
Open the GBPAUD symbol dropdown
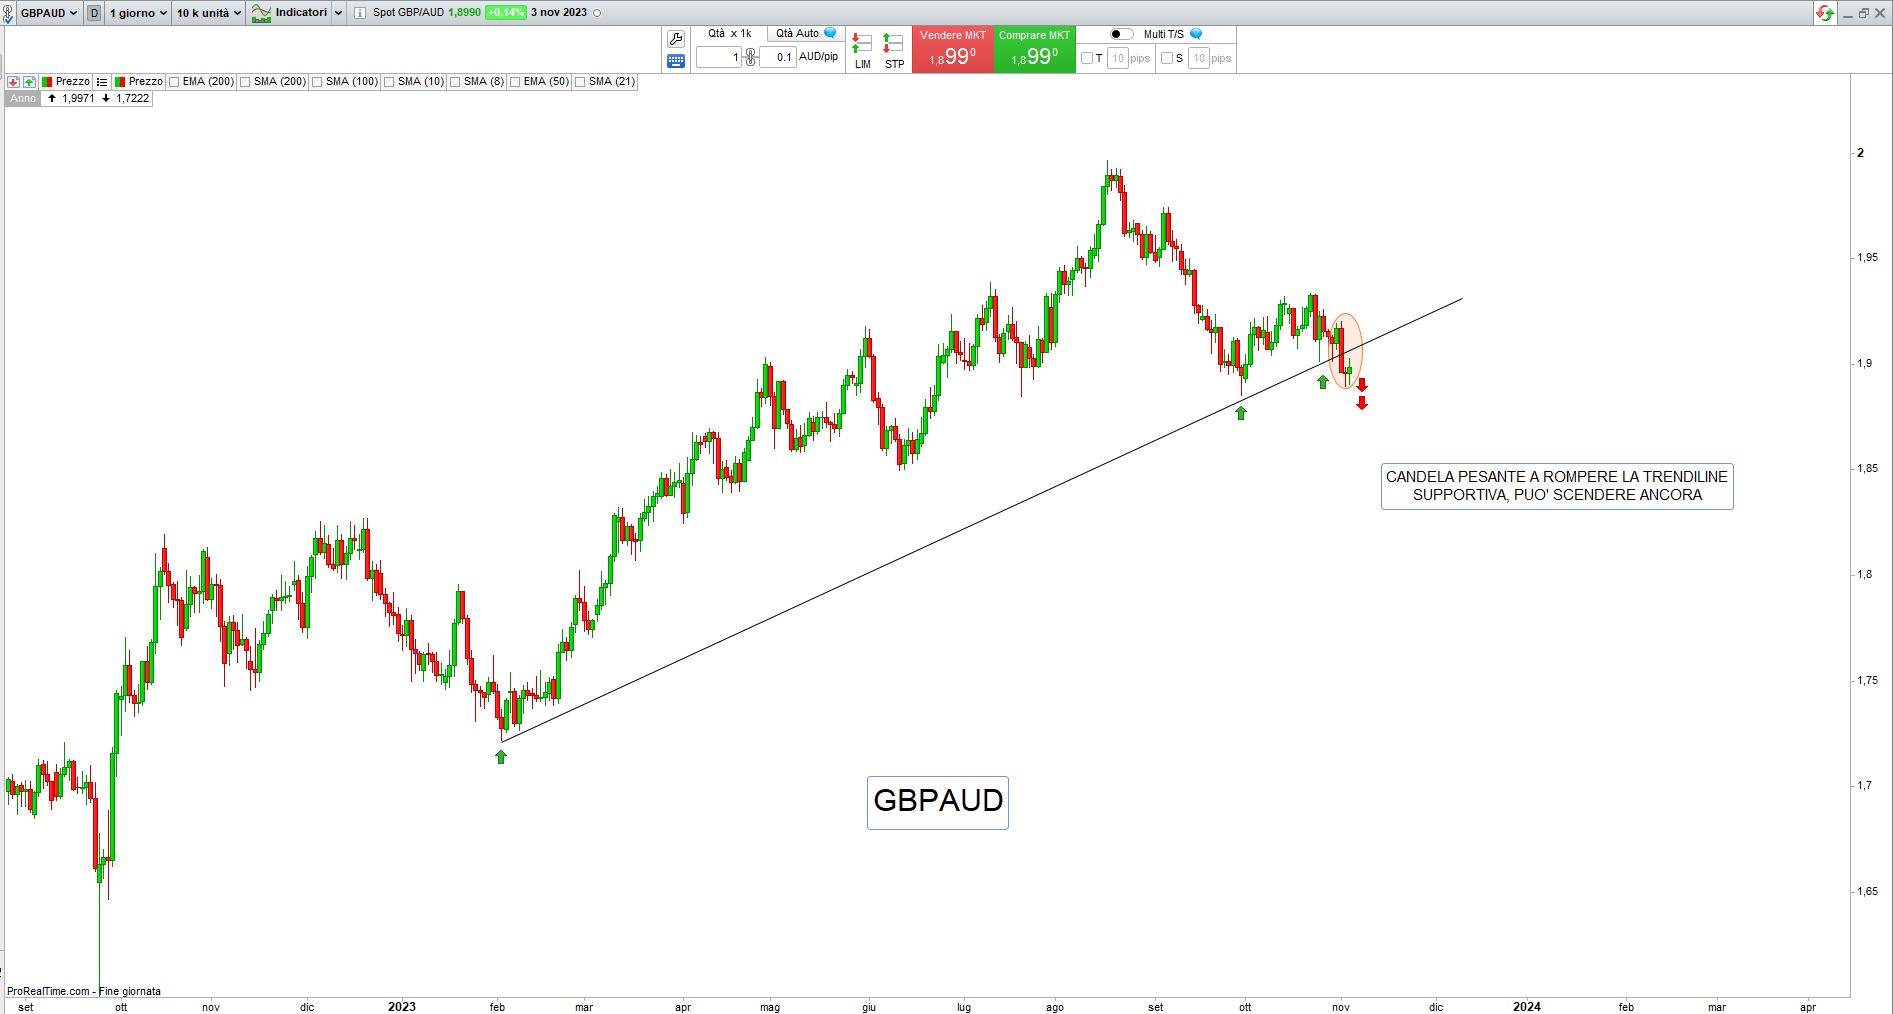coord(49,13)
